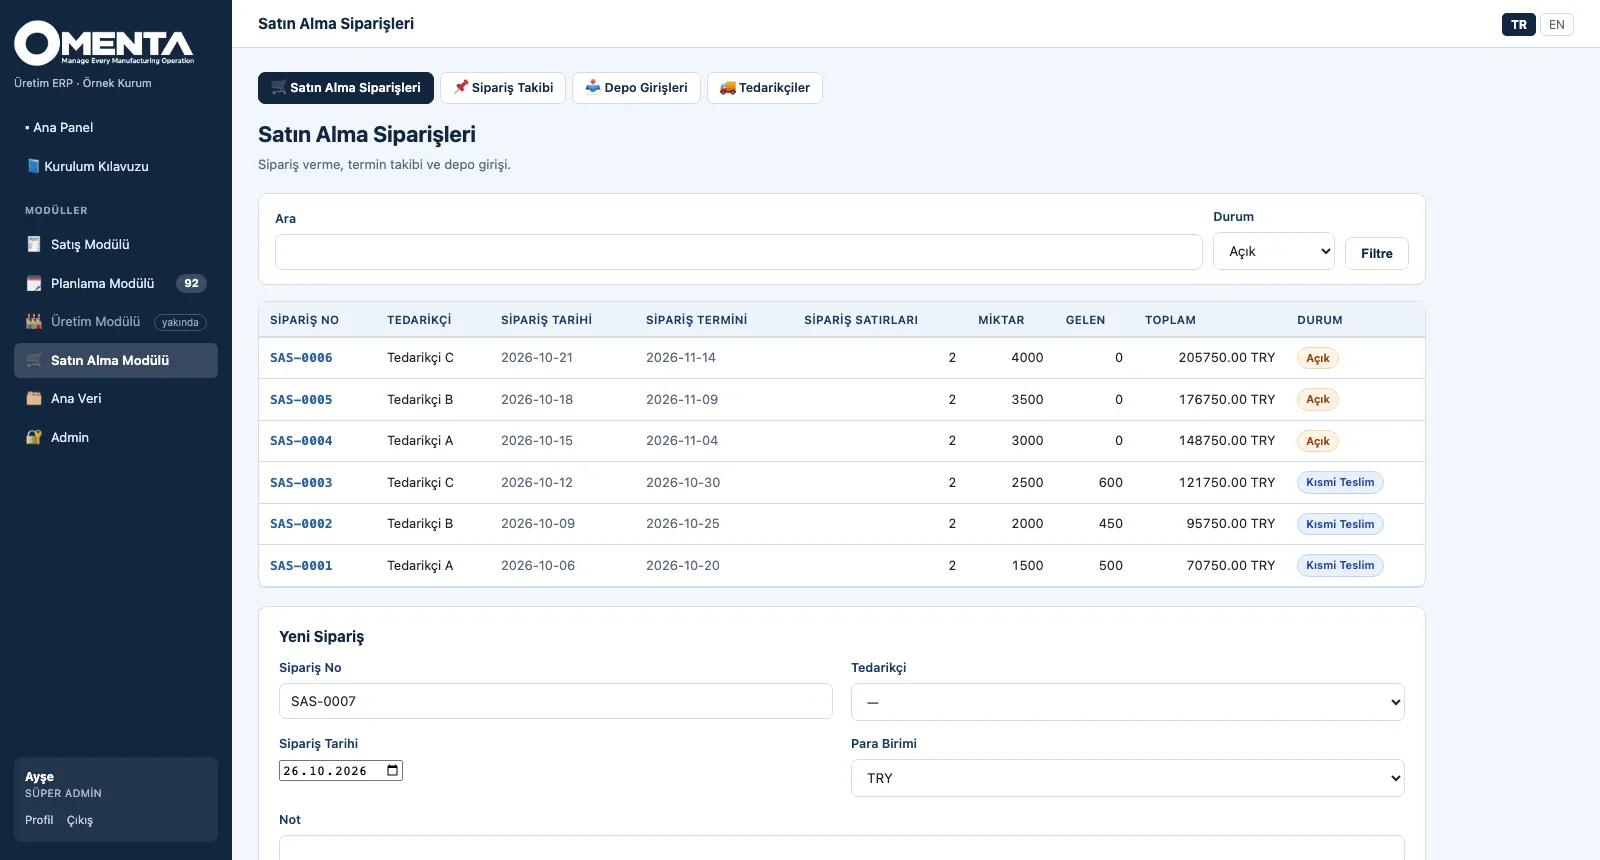The height and width of the screenshot is (860, 1600).
Task: Switch to Depo Girişleri tab
Action: pyautogui.click(x=636, y=87)
